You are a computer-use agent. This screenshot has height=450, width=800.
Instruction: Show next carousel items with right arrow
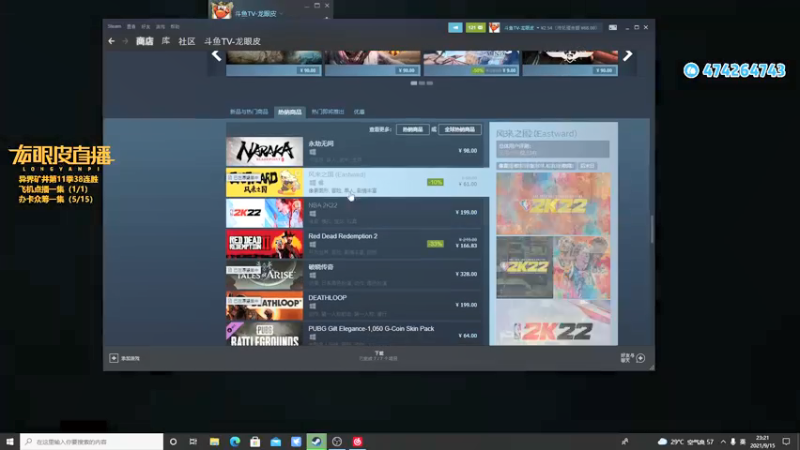click(x=628, y=55)
